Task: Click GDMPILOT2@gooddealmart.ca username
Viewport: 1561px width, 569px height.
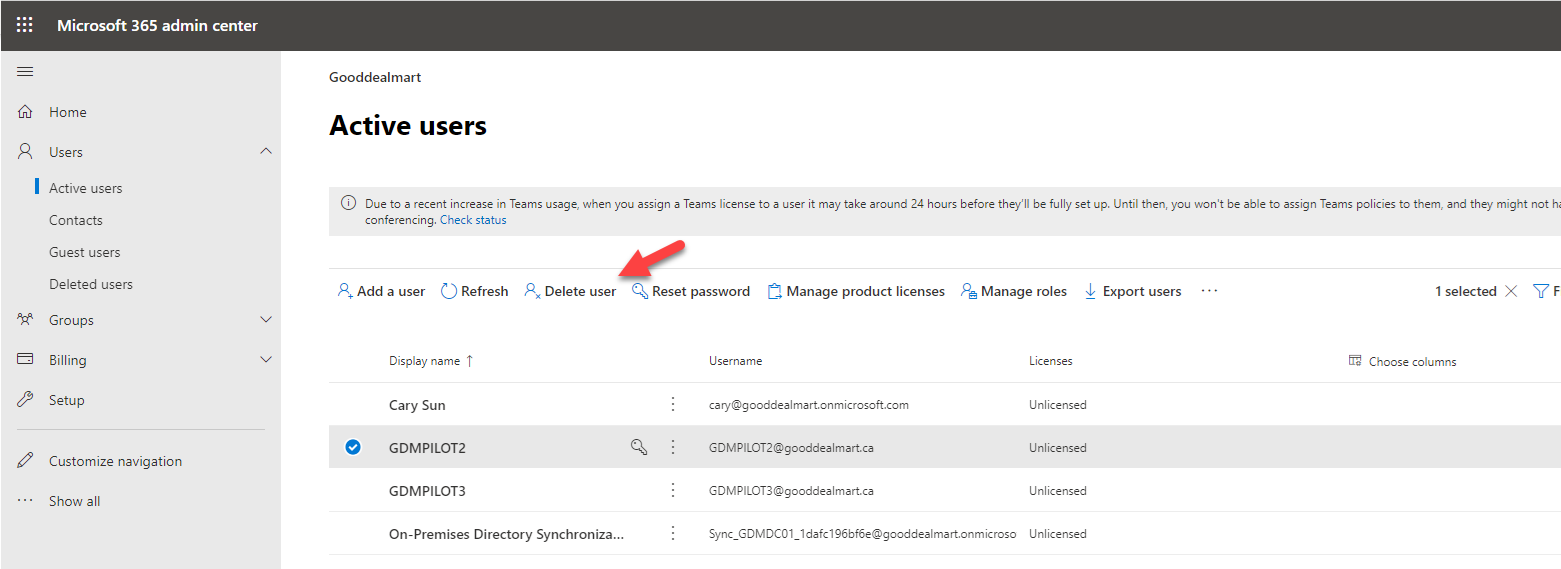Action: [x=791, y=448]
